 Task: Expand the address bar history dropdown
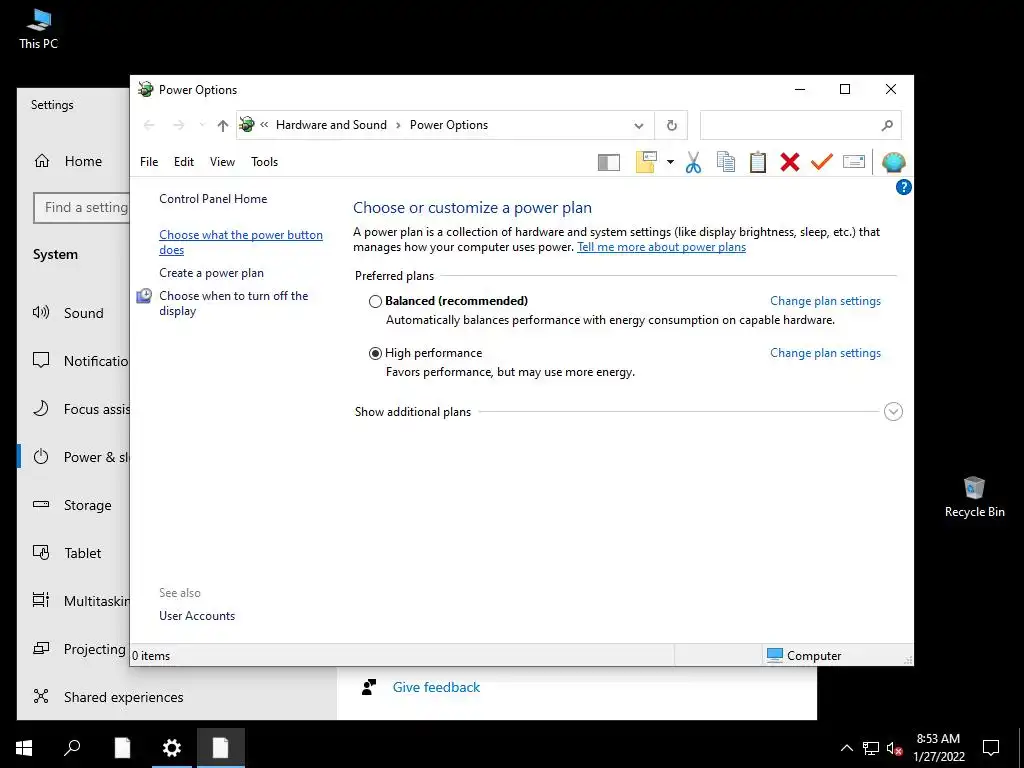[639, 125]
